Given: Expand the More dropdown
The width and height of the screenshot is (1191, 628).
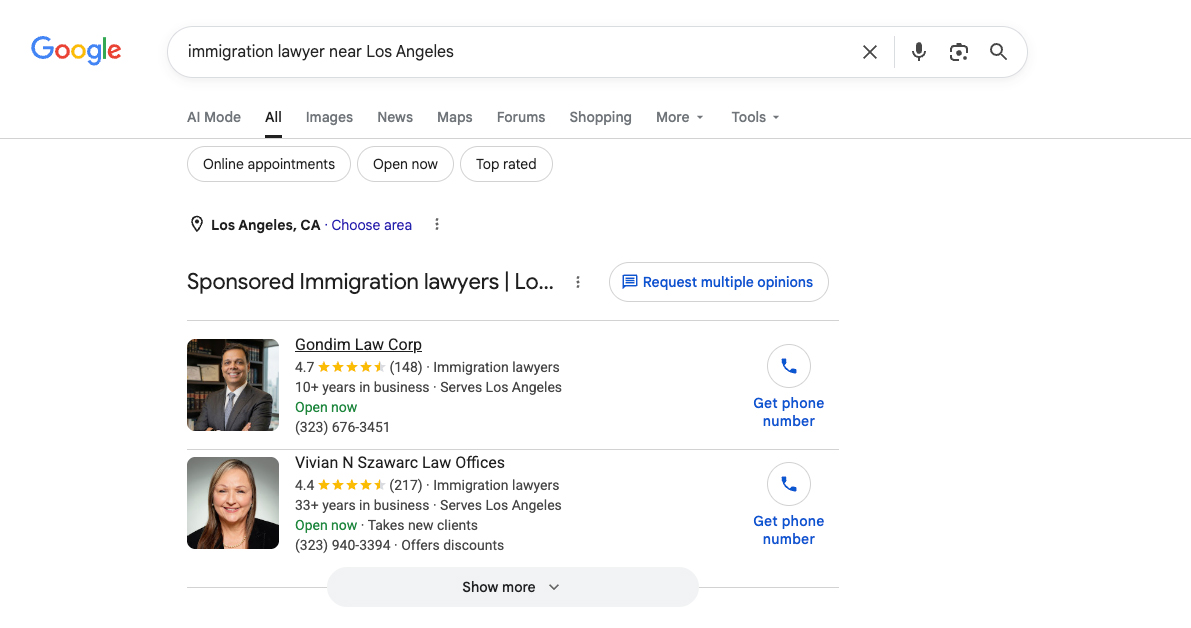Looking at the screenshot, I should [680, 117].
